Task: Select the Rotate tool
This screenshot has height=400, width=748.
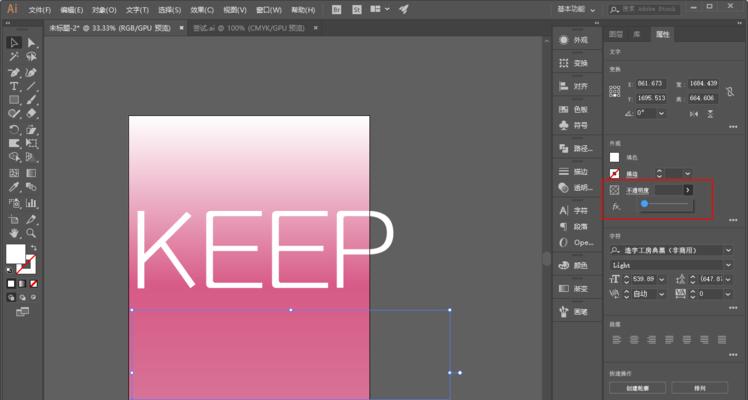Action: pos(14,130)
